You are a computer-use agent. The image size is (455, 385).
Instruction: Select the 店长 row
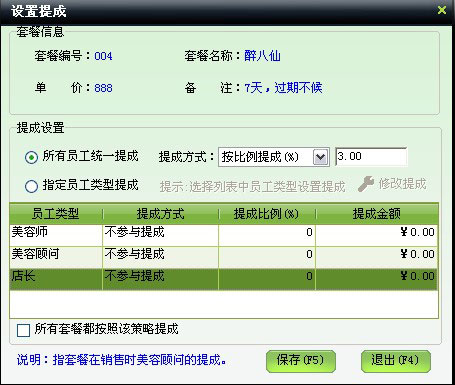pos(223,276)
